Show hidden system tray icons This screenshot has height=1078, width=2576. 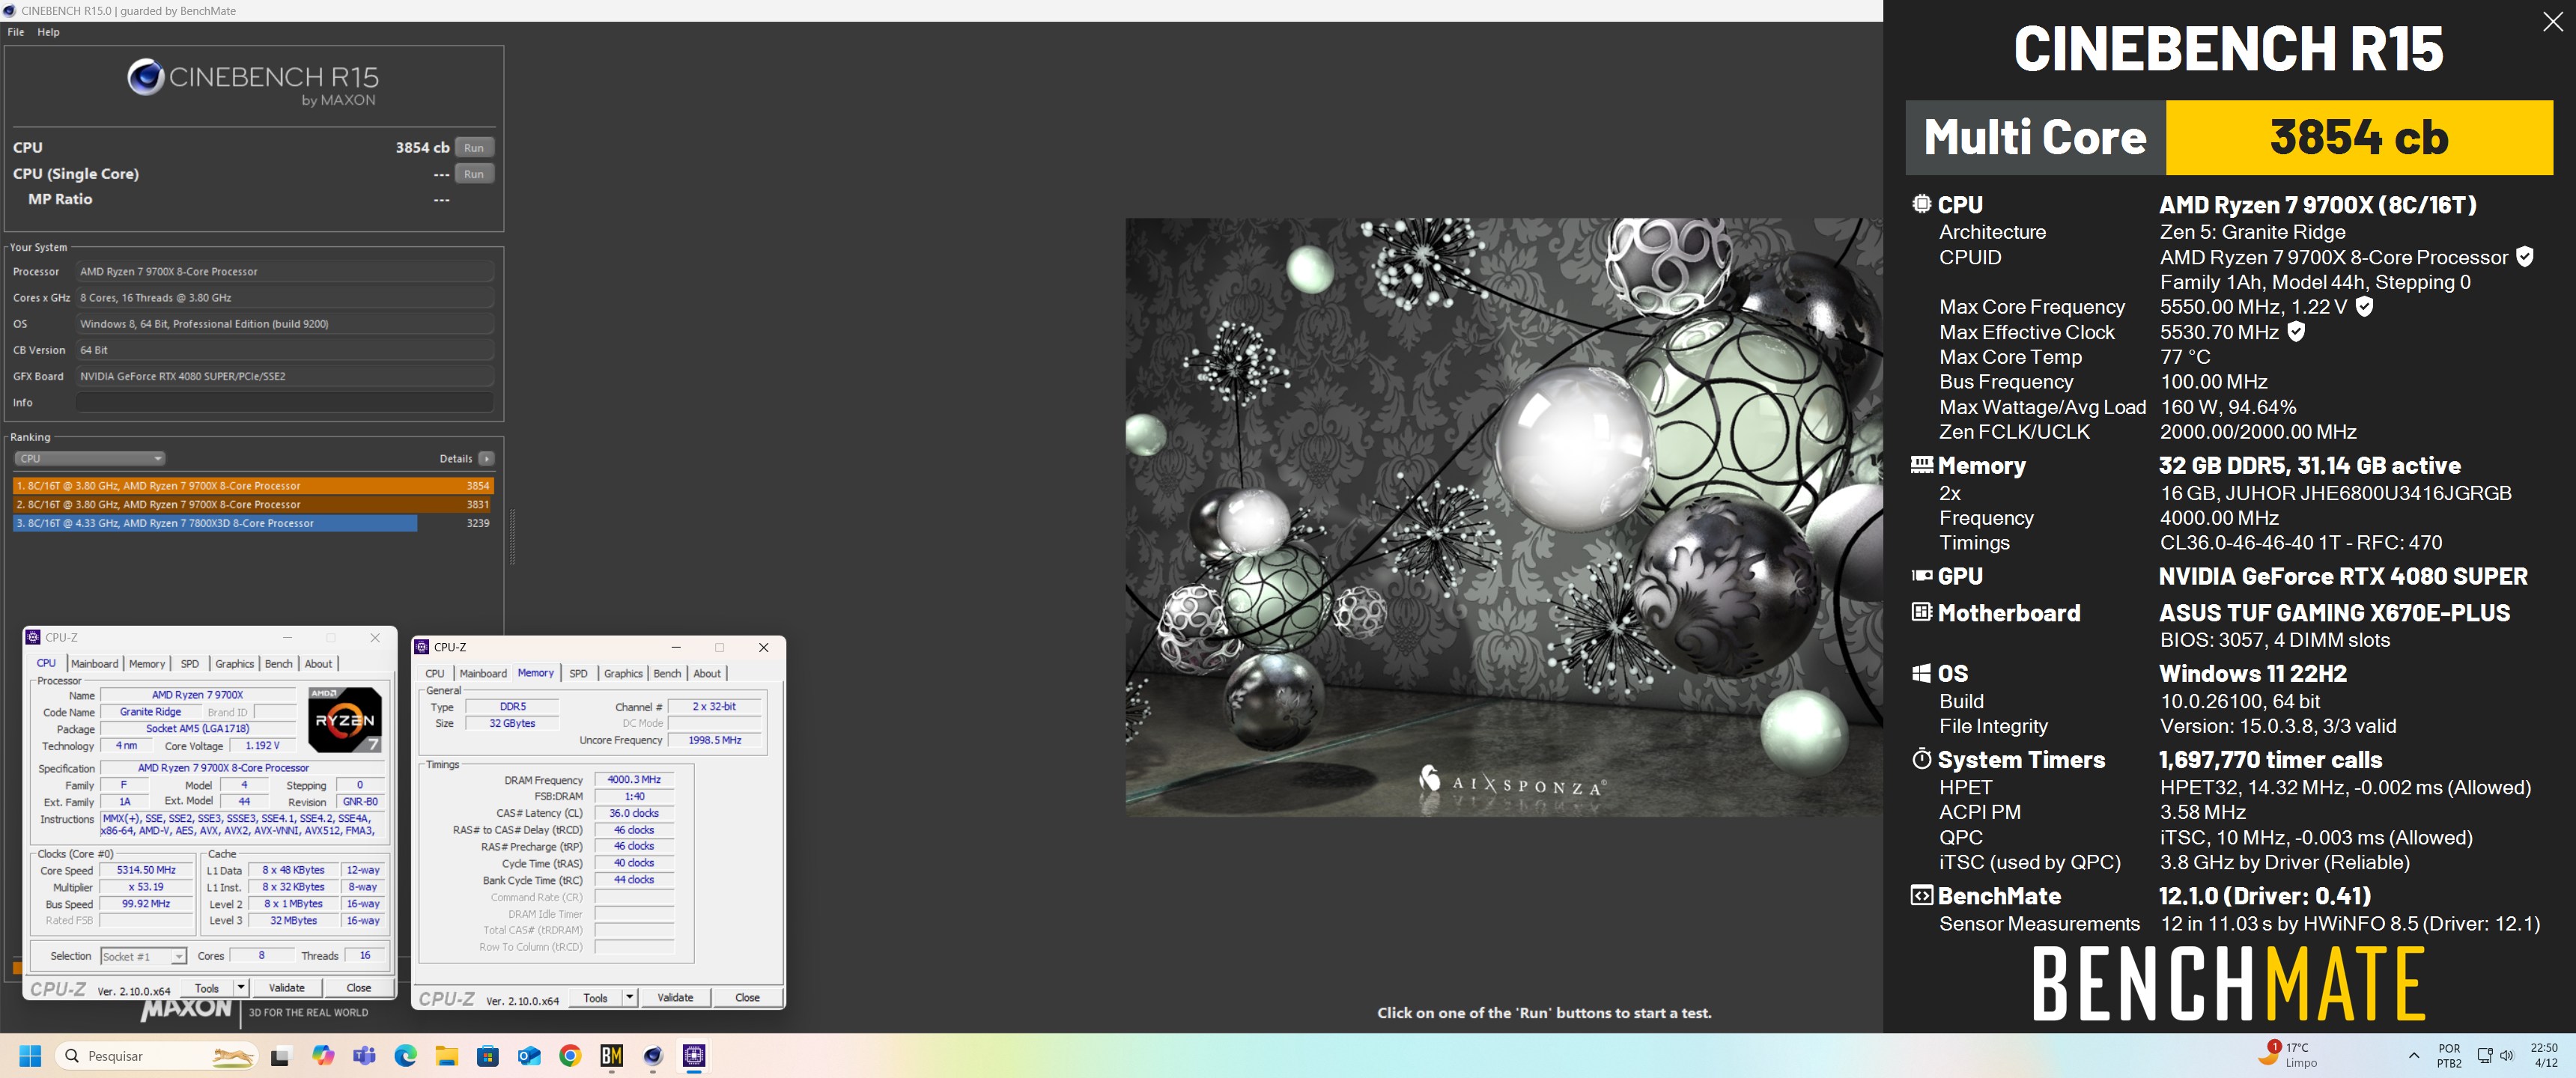(x=2413, y=1055)
